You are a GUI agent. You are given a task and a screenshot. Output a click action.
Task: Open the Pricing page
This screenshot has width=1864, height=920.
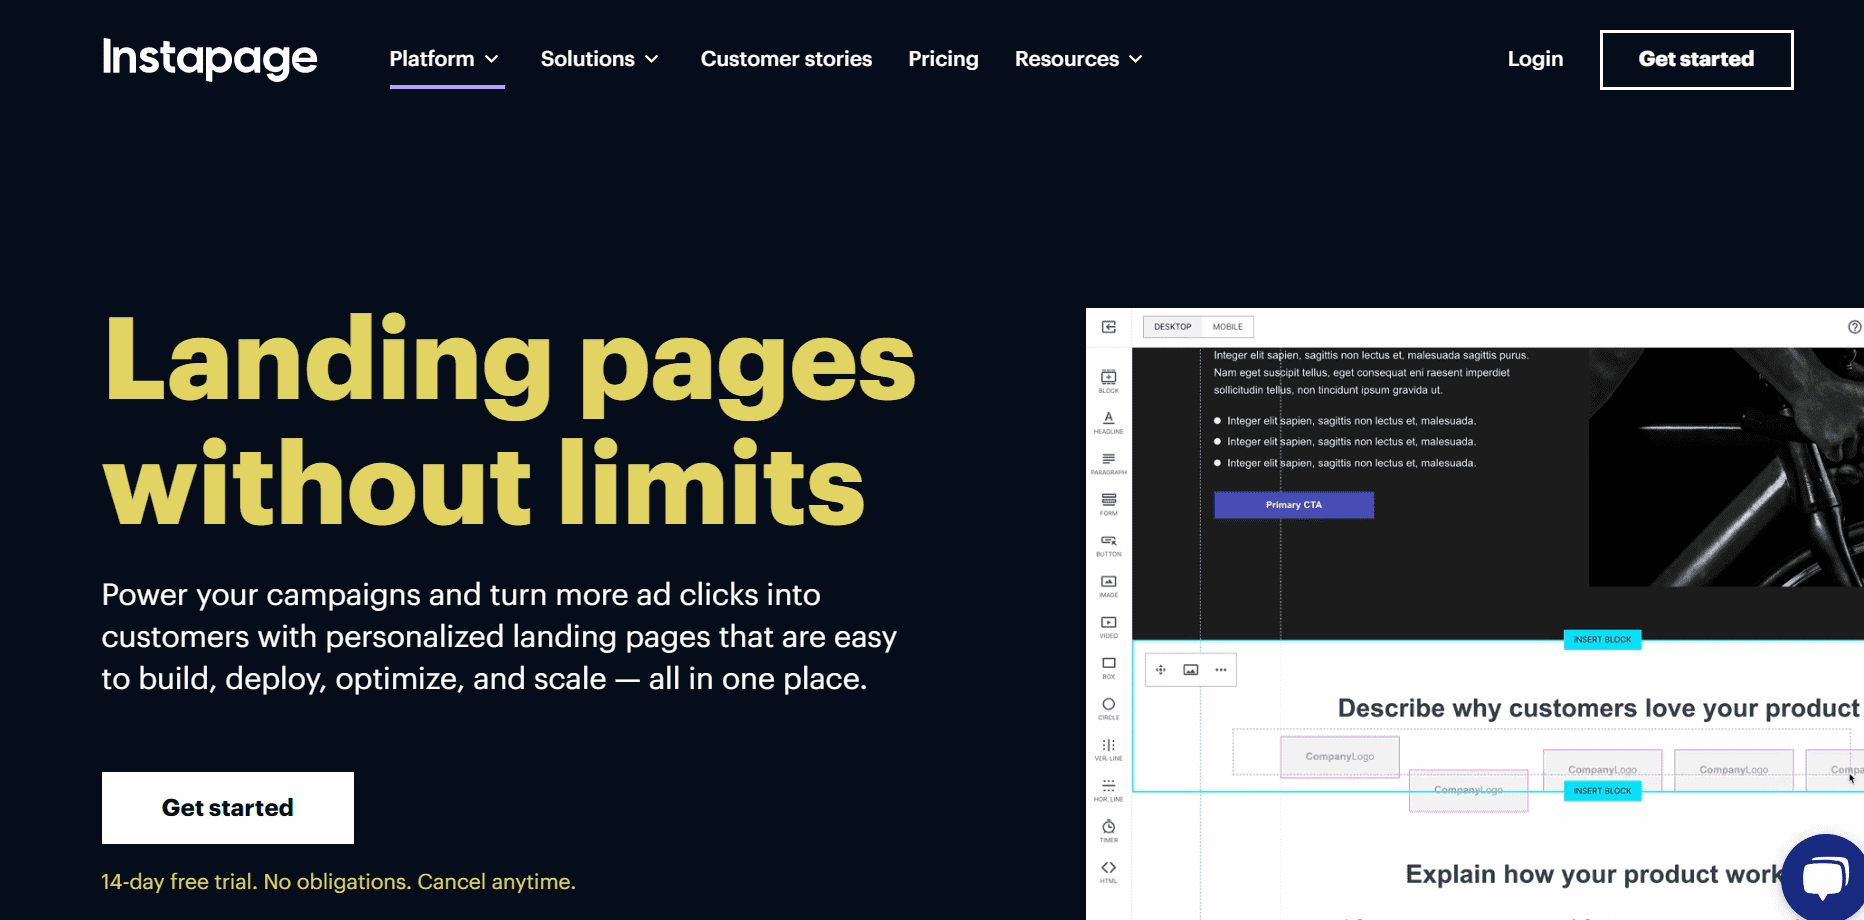[x=943, y=59]
